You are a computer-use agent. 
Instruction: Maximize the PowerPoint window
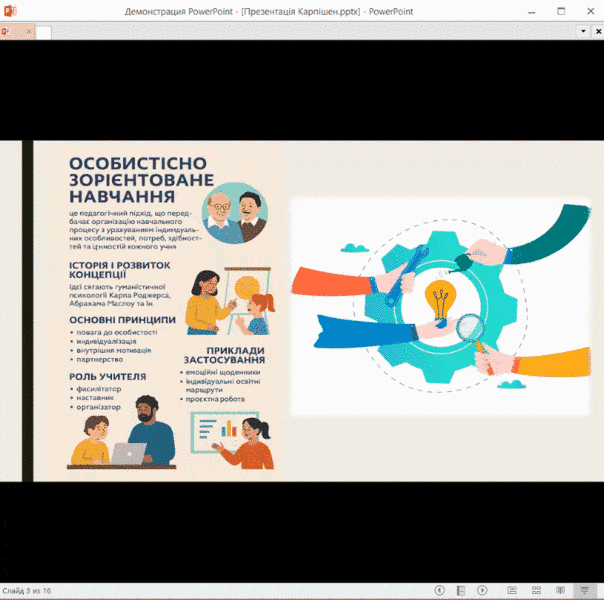tap(561, 11)
